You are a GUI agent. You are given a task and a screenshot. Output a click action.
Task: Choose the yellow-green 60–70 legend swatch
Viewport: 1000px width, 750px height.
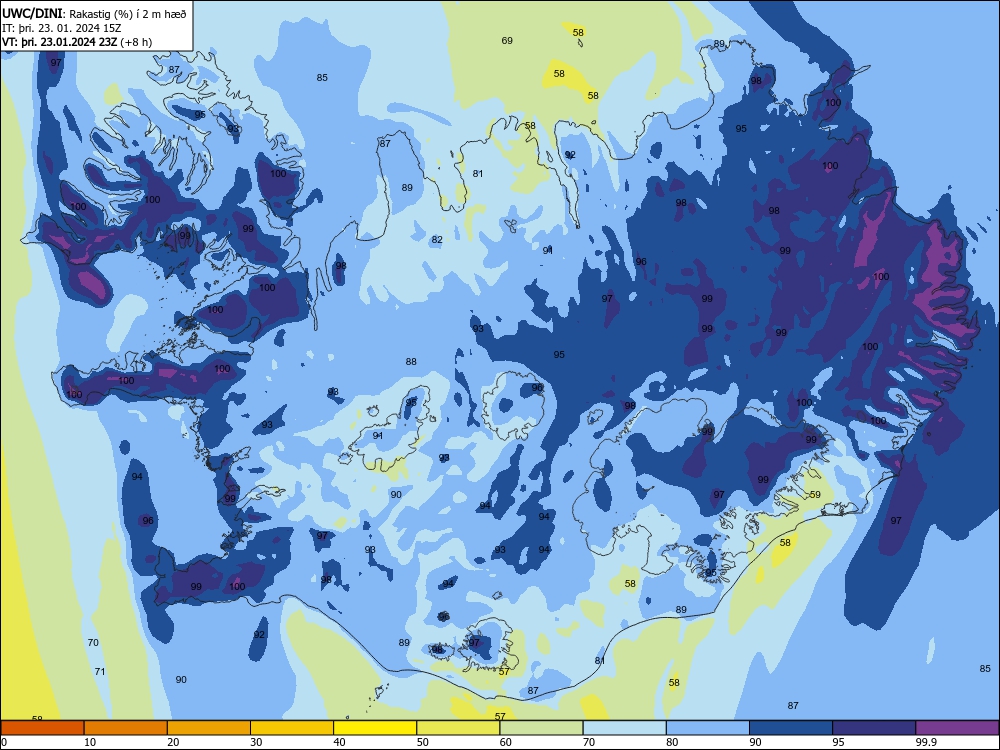541,728
